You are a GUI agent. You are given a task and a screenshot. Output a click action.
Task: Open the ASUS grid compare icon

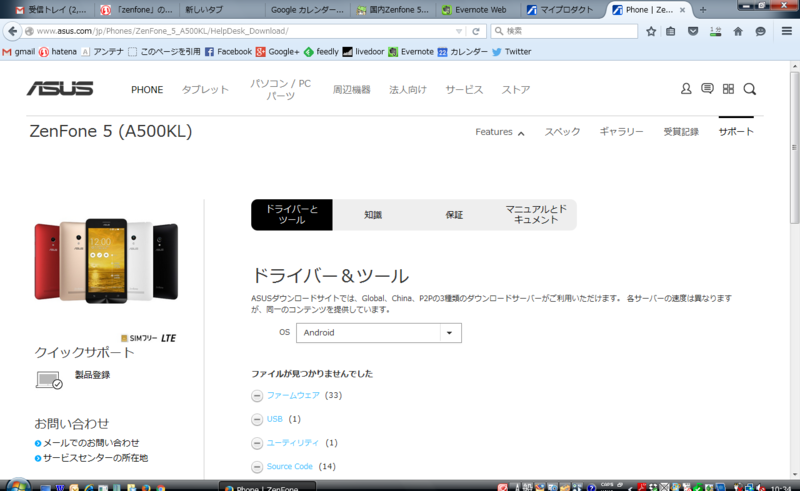click(729, 89)
